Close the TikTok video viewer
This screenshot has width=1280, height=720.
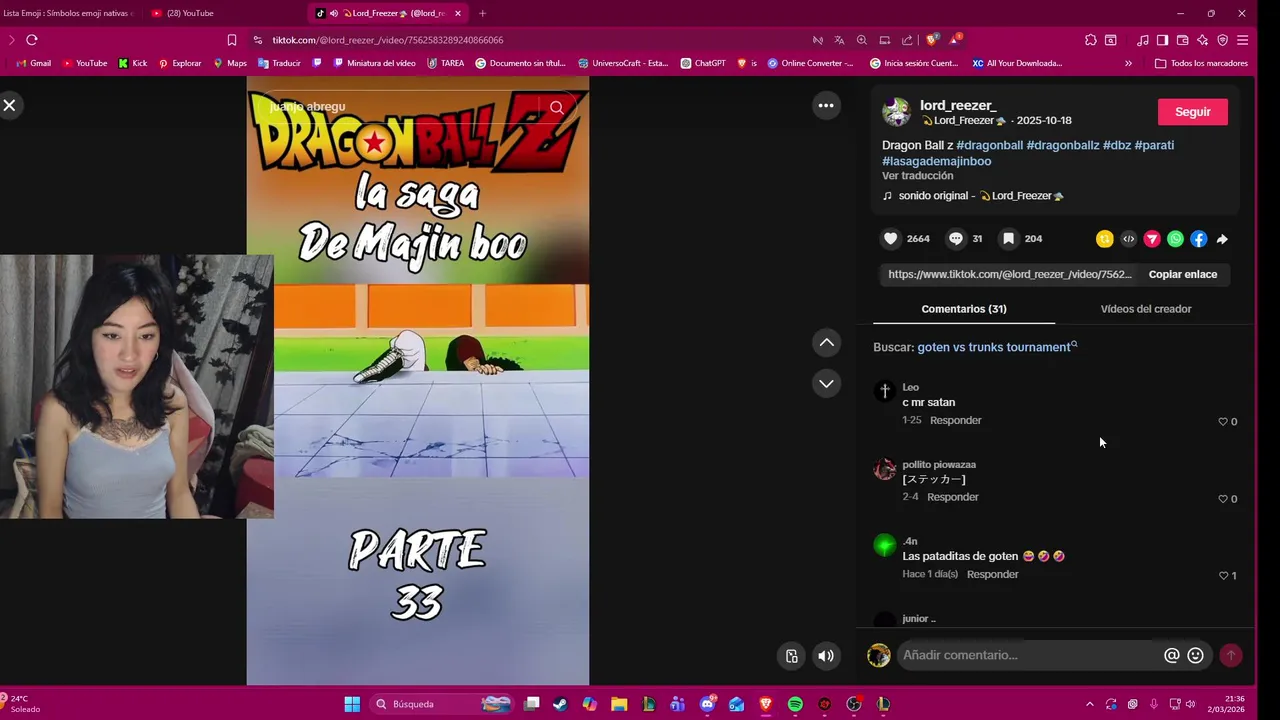coord(9,105)
